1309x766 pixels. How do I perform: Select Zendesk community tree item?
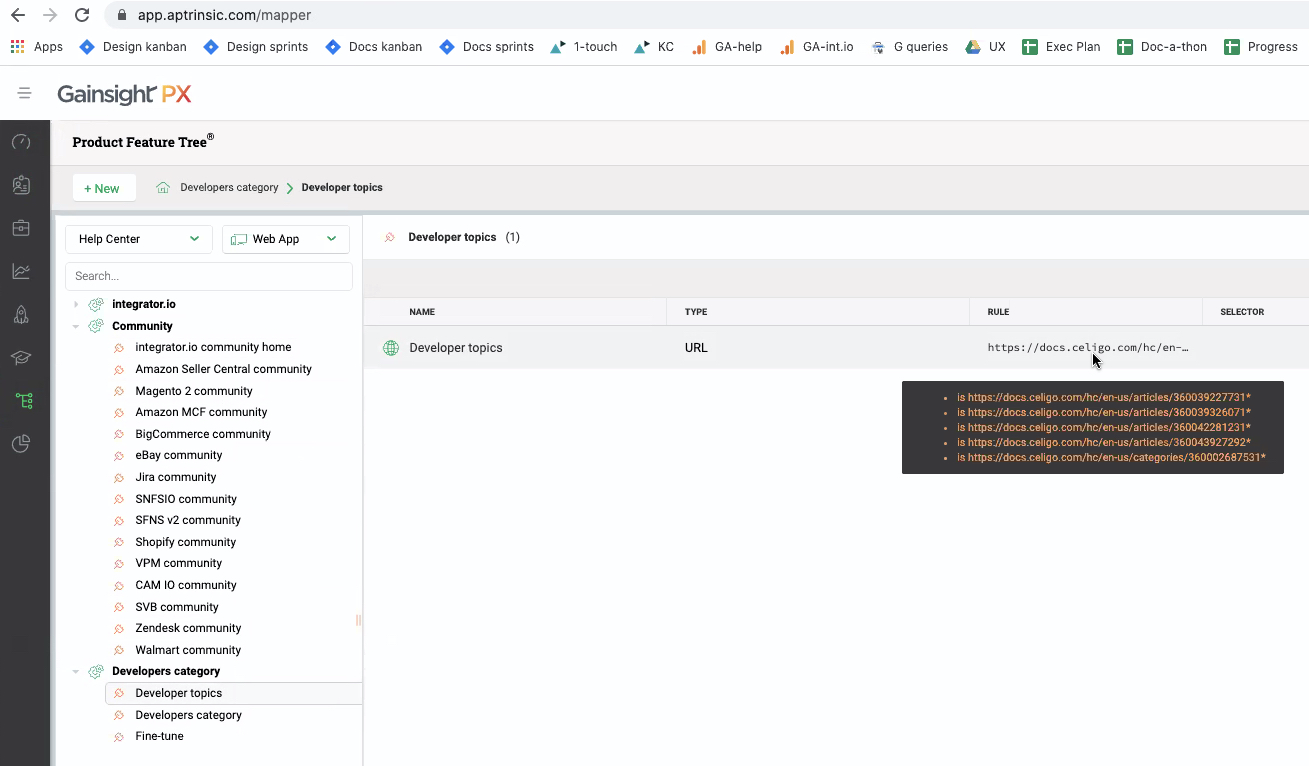188,628
